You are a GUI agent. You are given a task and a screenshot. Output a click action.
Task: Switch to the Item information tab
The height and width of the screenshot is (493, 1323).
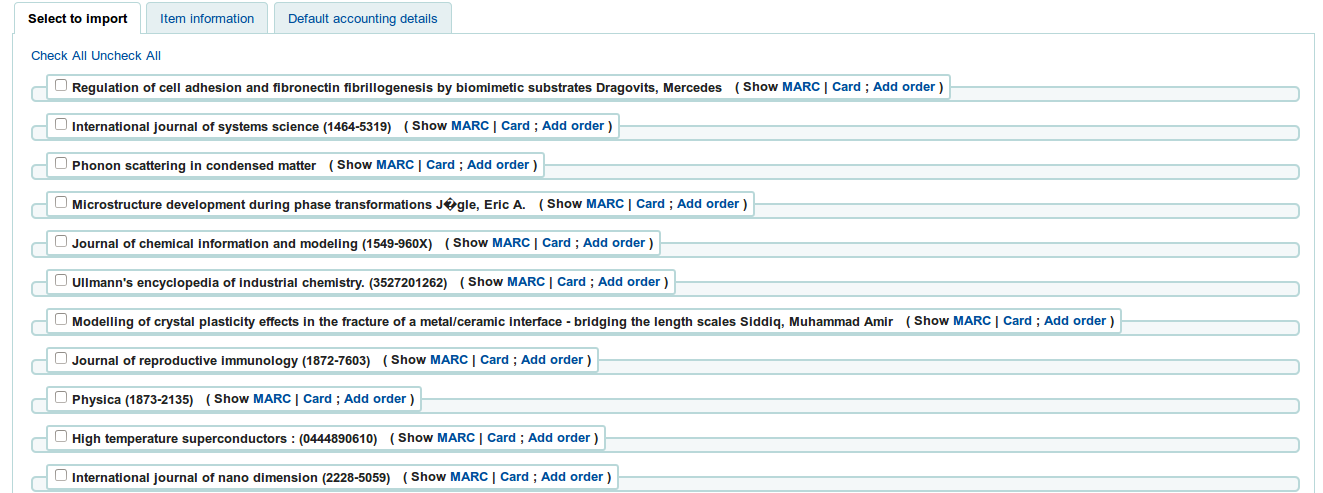click(x=207, y=19)
